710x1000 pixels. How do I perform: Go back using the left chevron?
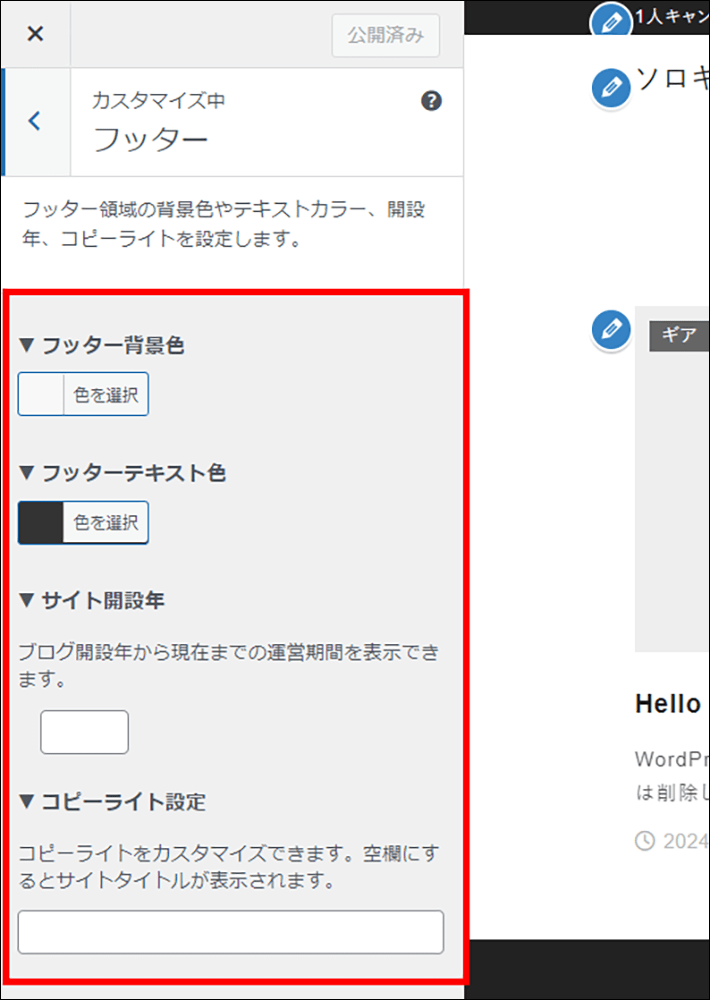coord(35,121)
